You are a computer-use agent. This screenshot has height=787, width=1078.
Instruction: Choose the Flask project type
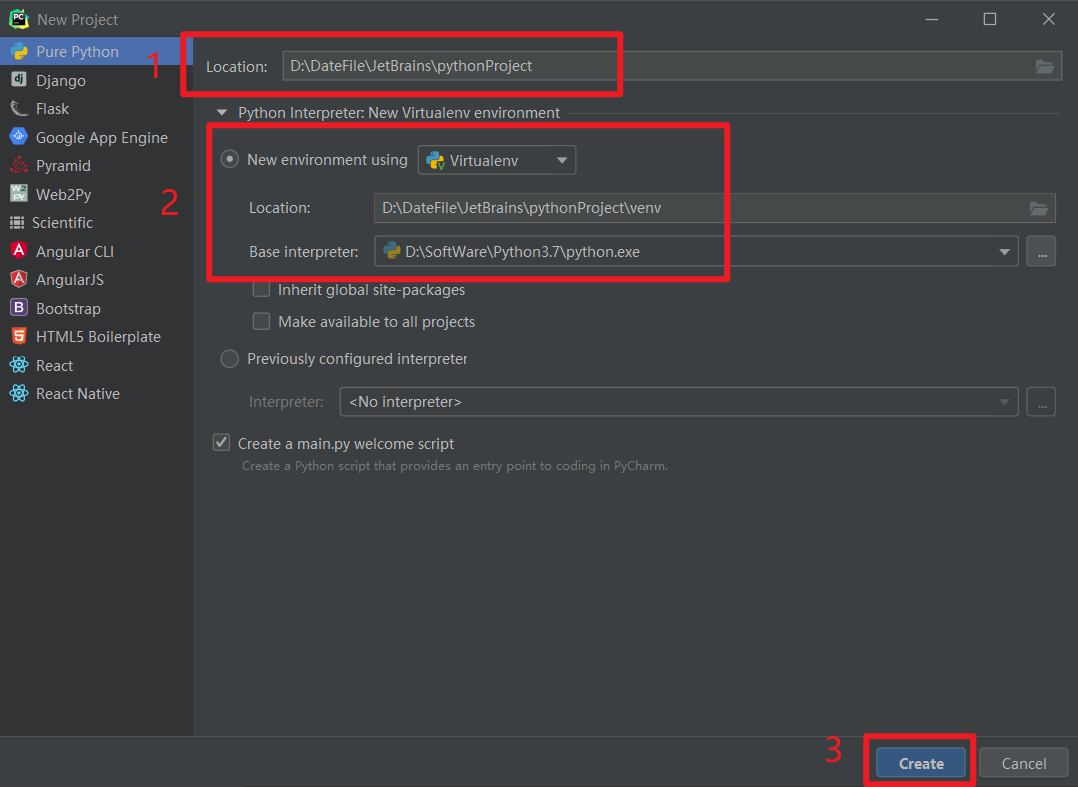[x=96, y=109]
